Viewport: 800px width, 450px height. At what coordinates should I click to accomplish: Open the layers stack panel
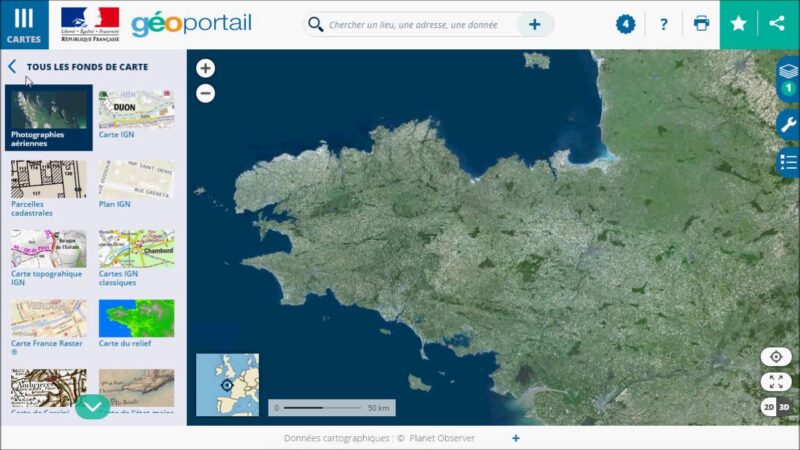[787, 74]
